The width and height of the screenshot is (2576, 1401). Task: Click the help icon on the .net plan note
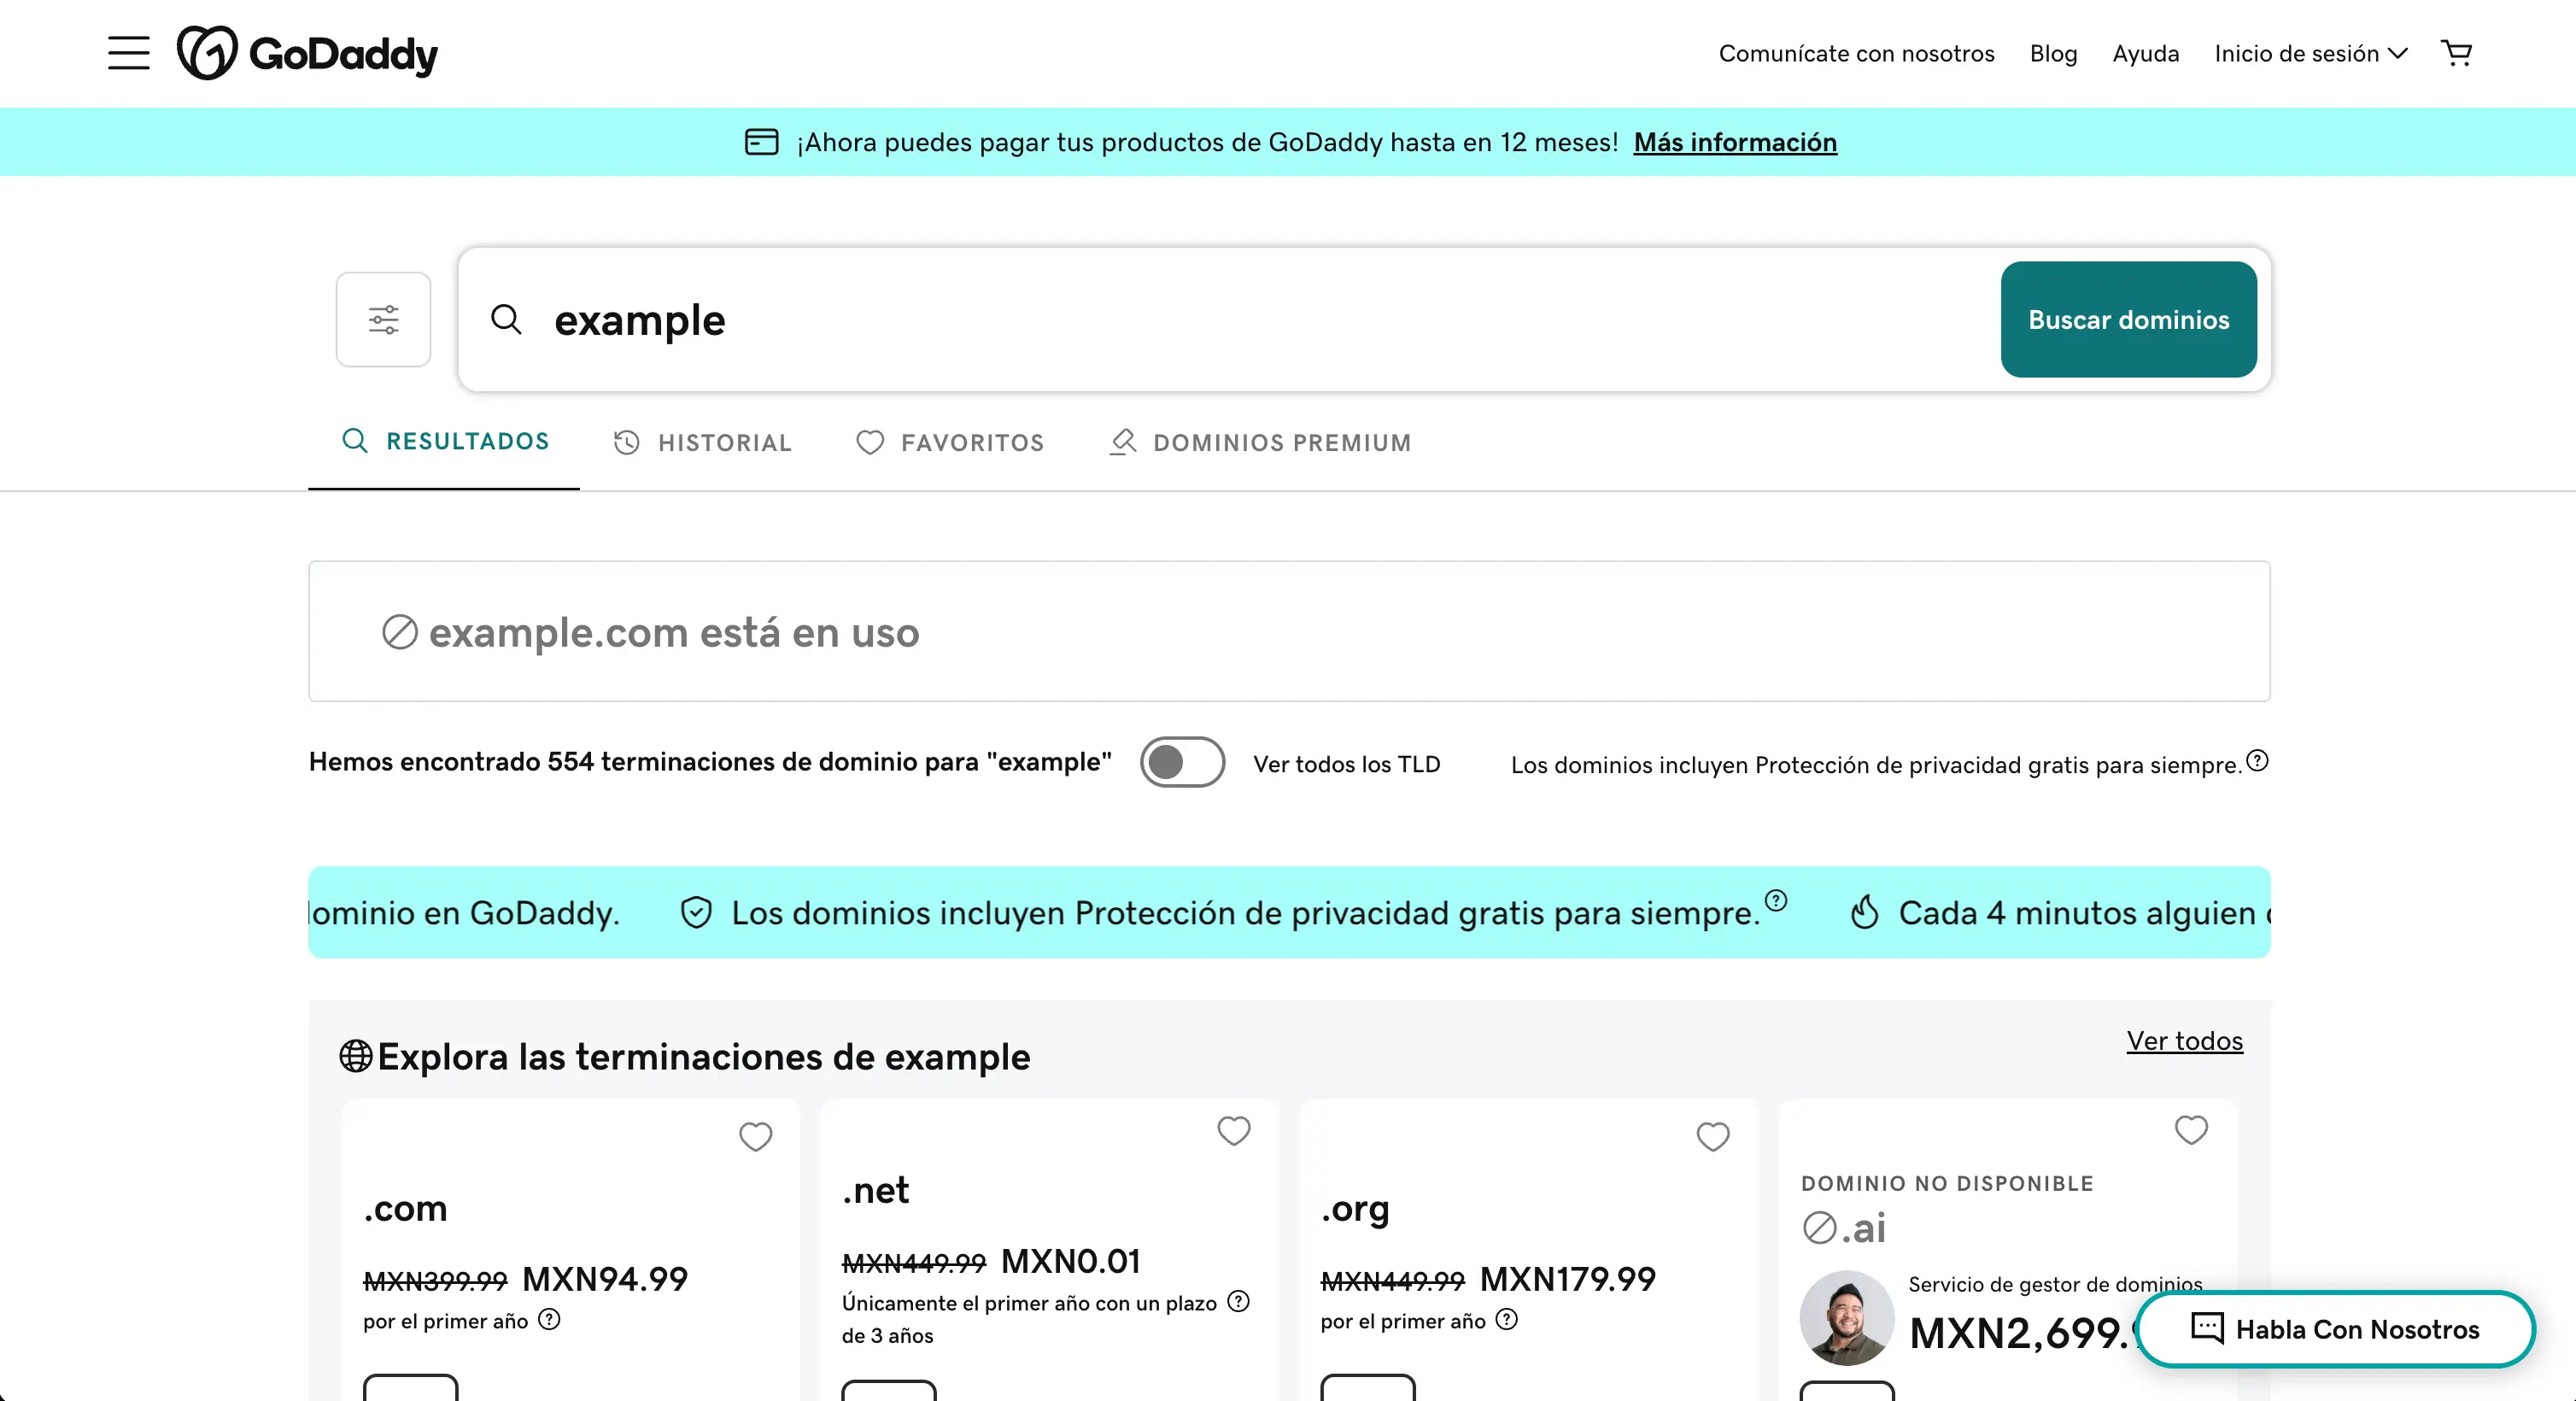click(x=1238, y=1303)
